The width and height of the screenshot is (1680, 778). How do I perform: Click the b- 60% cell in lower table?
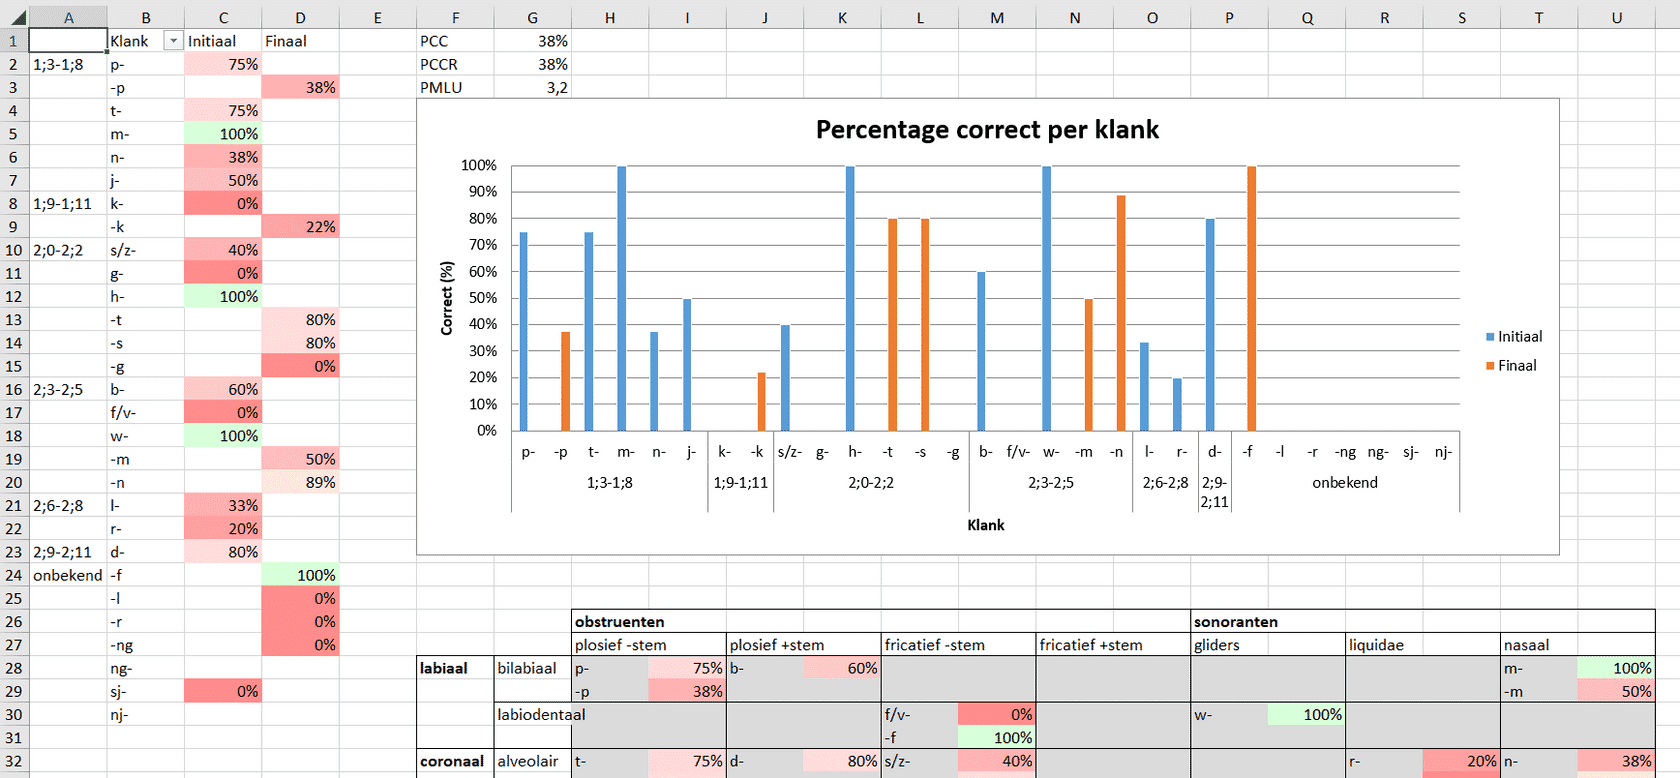point(842,668)
